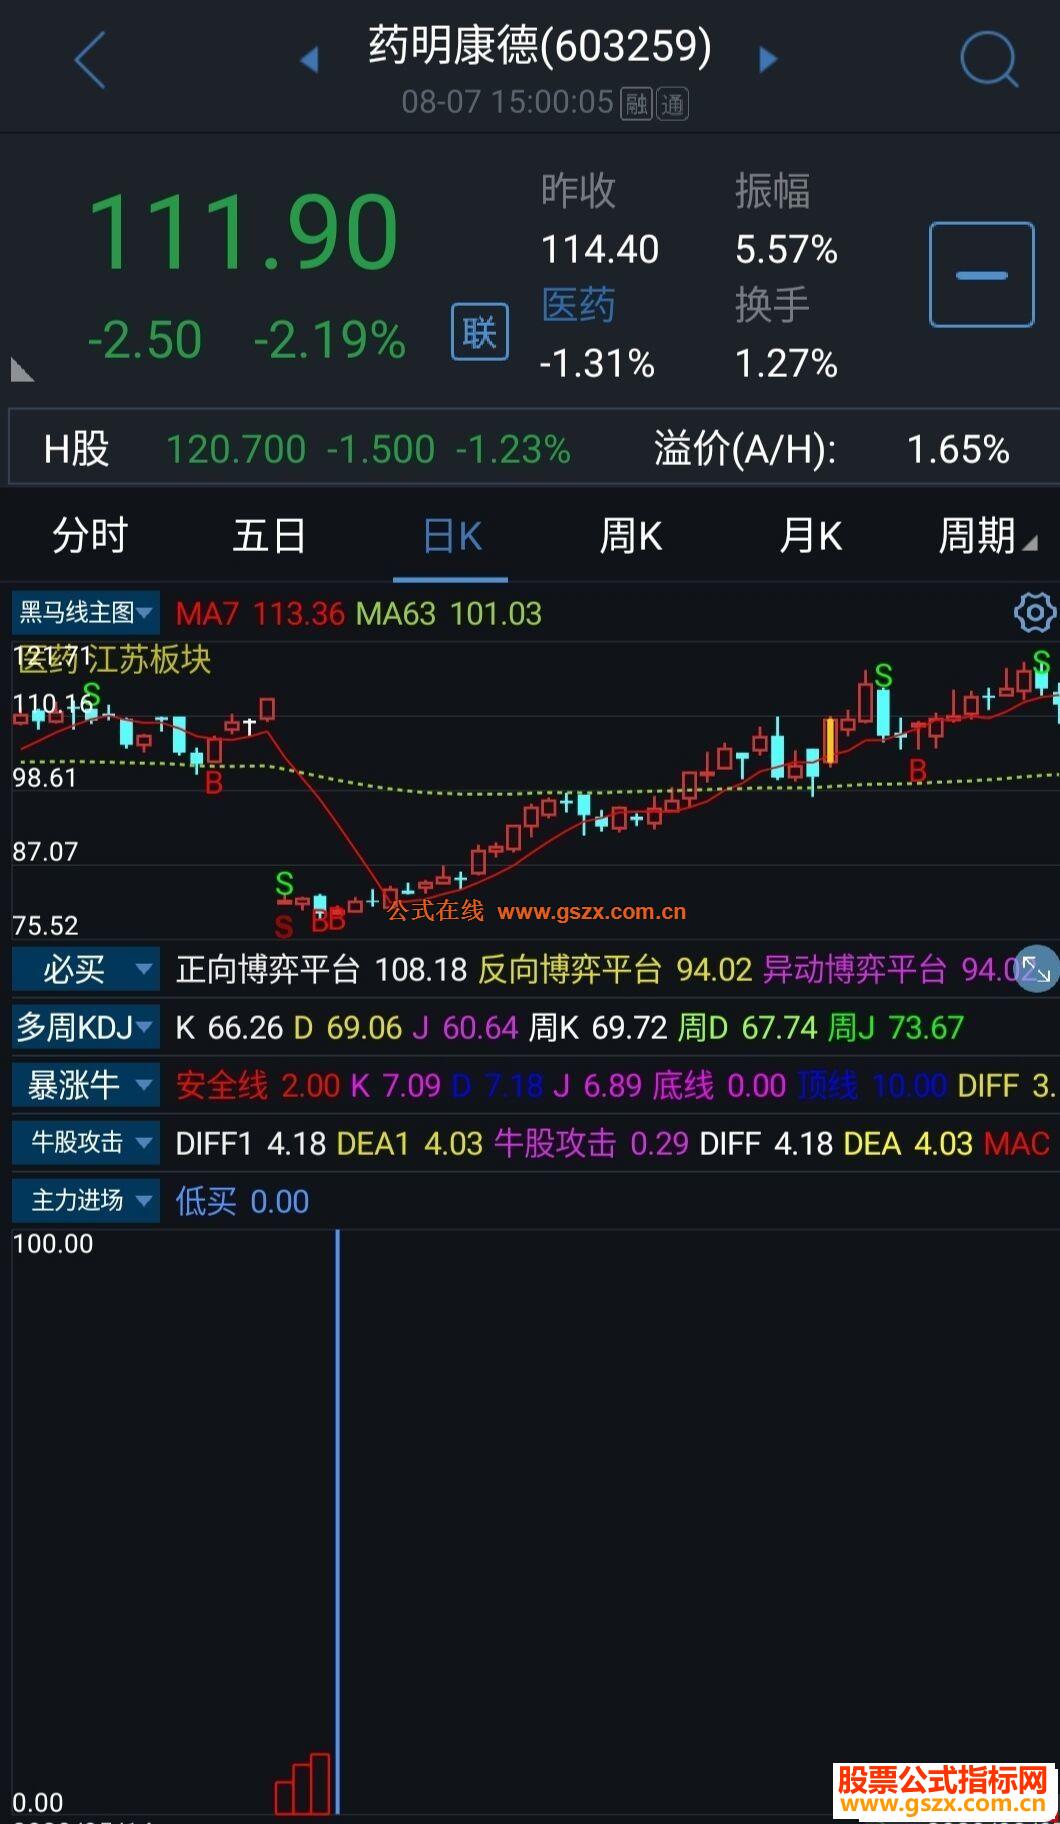1060x1824 pixels.
Task: Click the MA7 113.36 value
Action: [260, 613]
